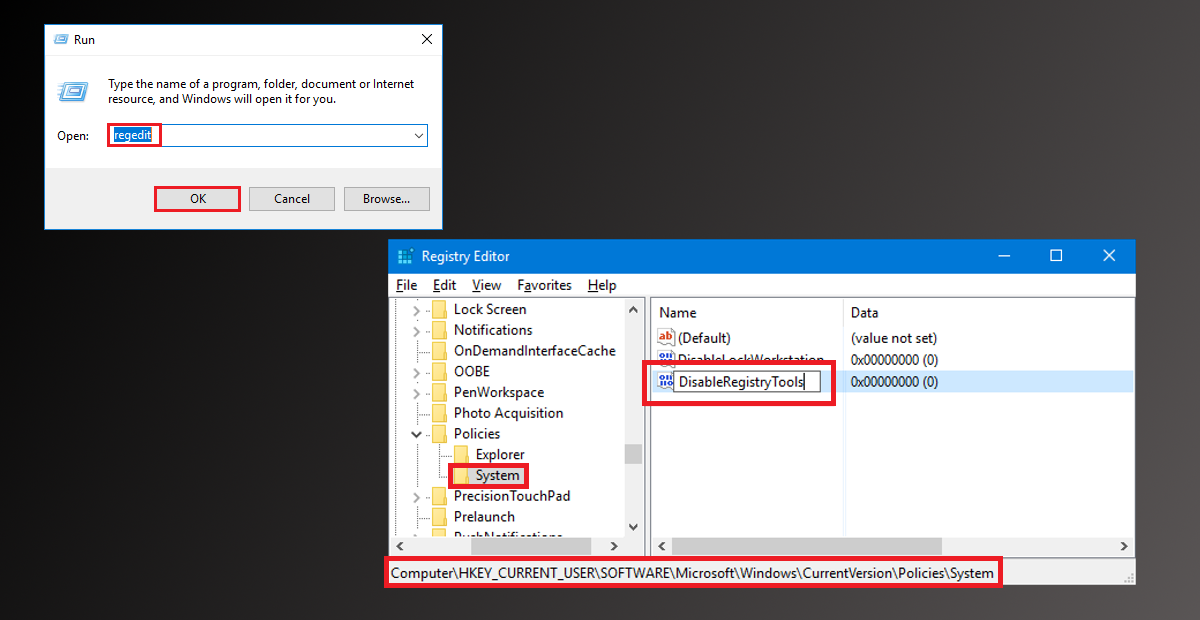
Task: Click the tree pane scroll down arrow
Action: tap(633, 527)
